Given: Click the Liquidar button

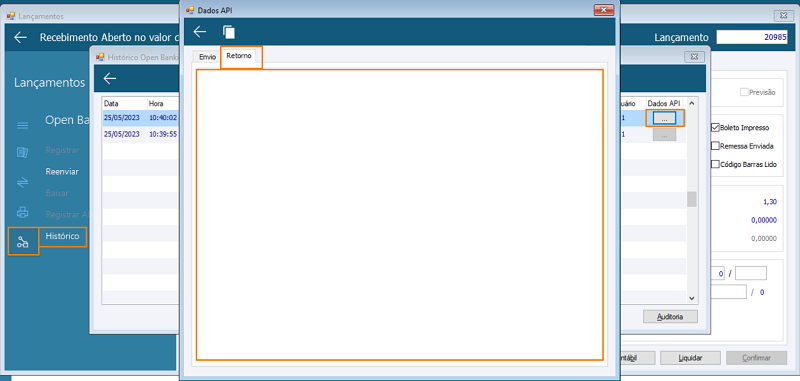Looking at the screenshot, I should [690, 358].
